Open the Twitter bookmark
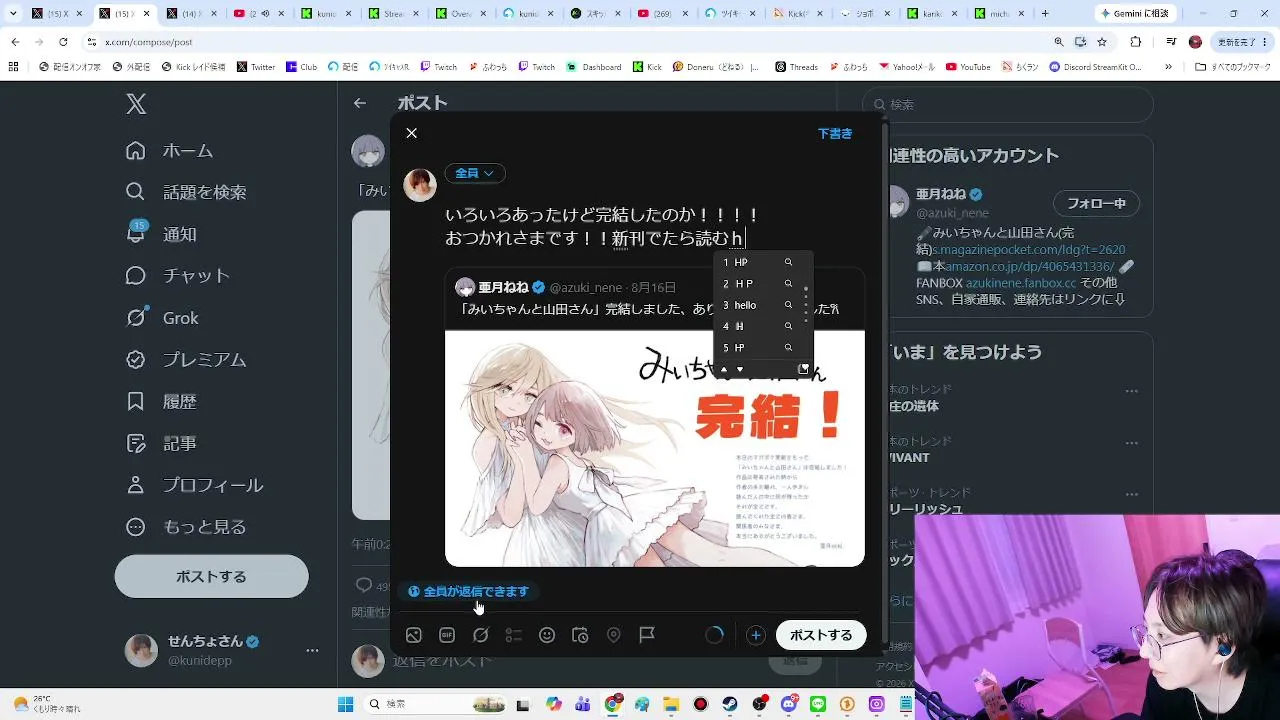This screenshot has width=1280, height=720. [256, 67]
